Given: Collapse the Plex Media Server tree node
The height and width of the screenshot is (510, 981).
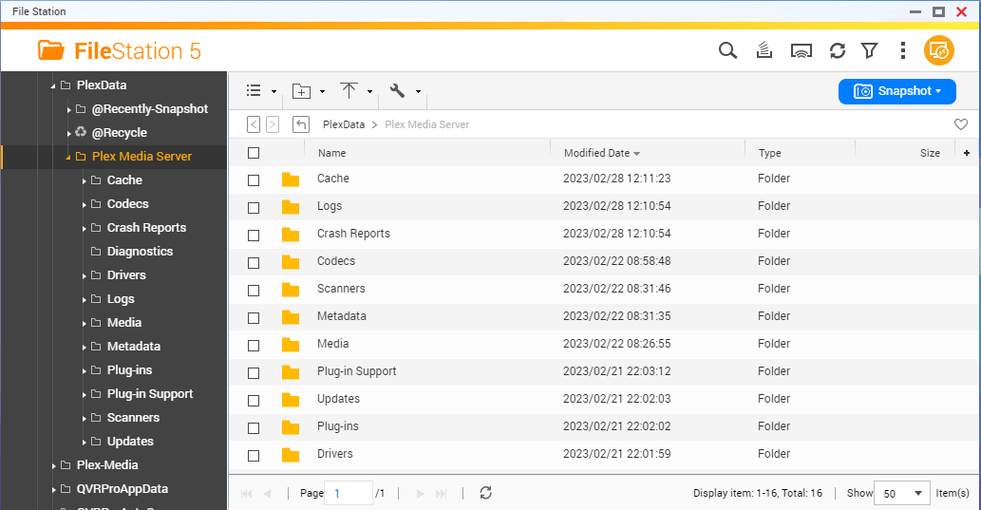Looking at the screenshot, I should coord(68,157).
